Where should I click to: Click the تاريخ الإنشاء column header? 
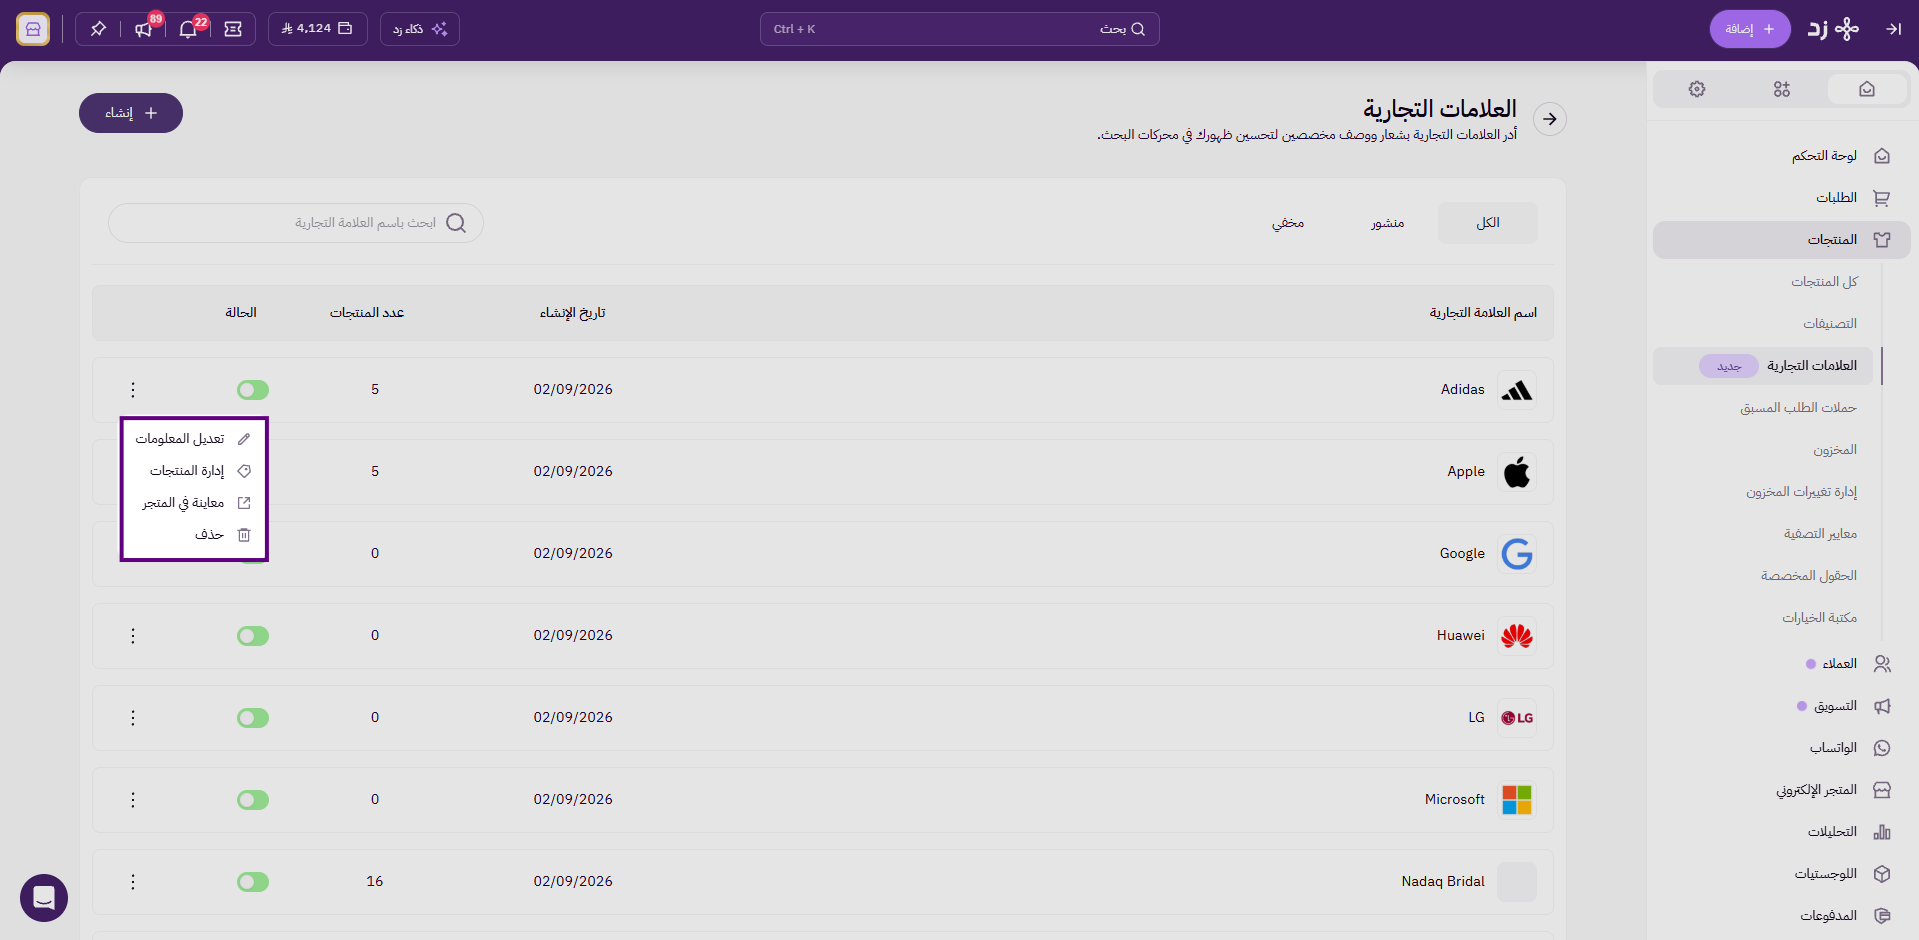tap(573, 313)
